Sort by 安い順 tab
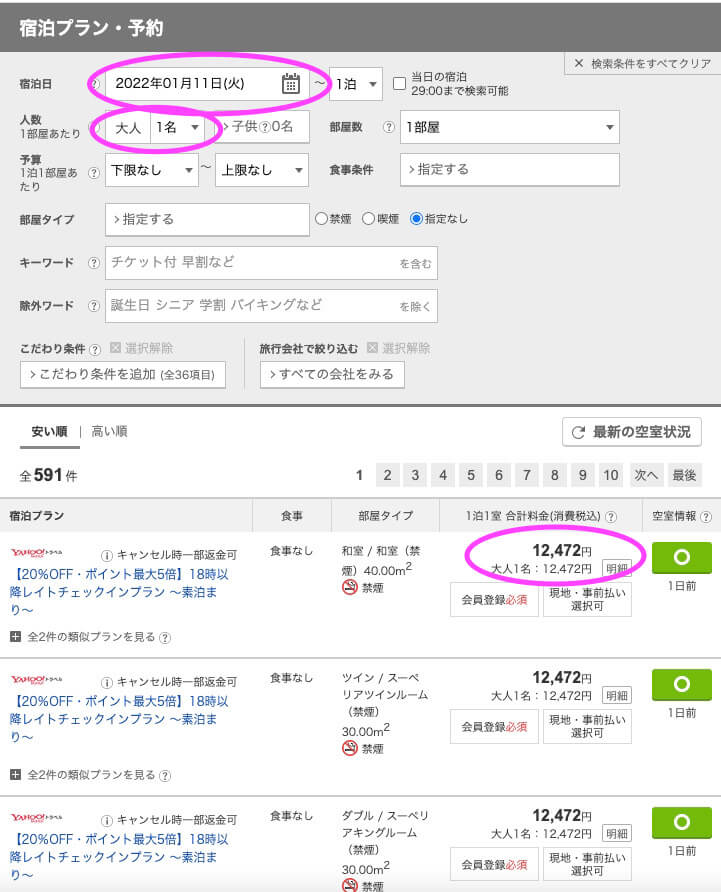 [x=50, y=432]
